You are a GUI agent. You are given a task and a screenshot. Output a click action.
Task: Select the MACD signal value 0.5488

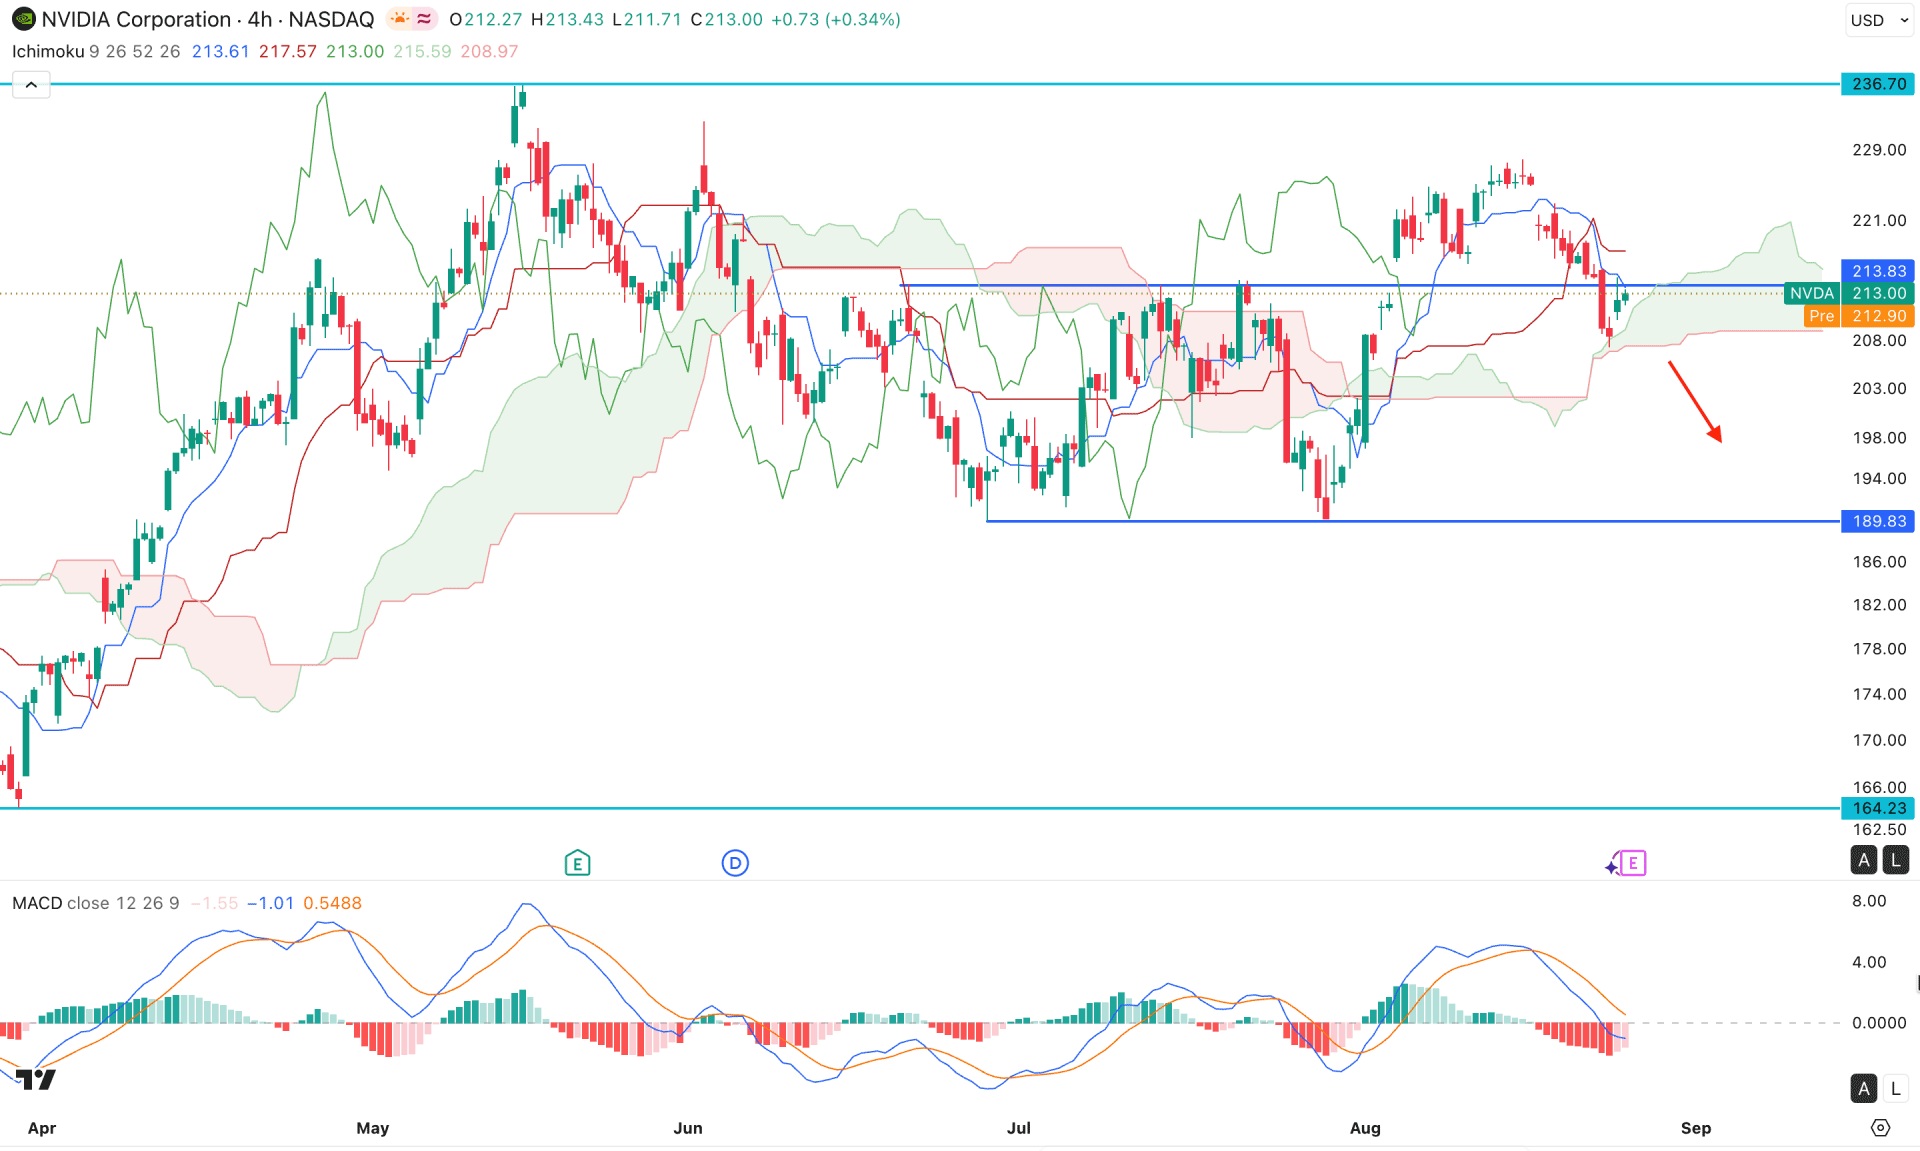[x=332, y=903]
